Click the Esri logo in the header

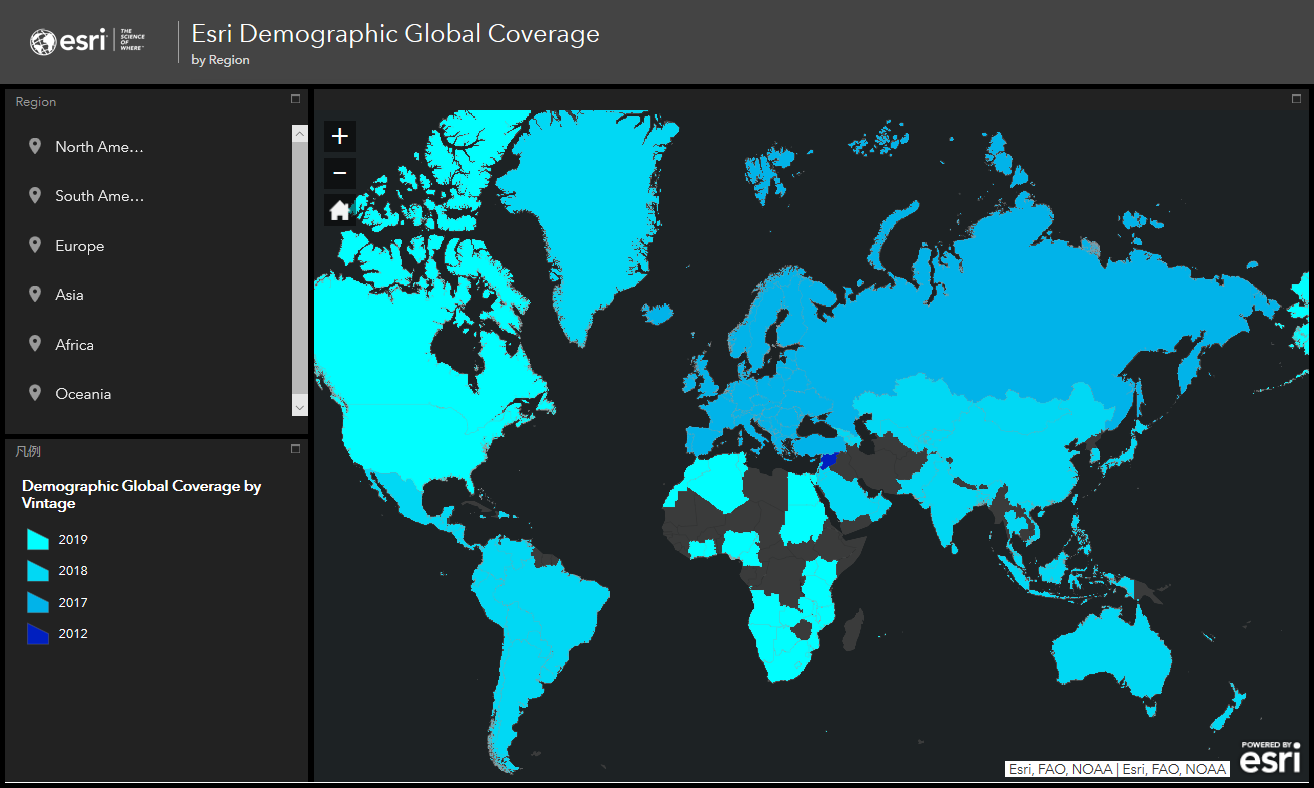[x=87, y=42]
